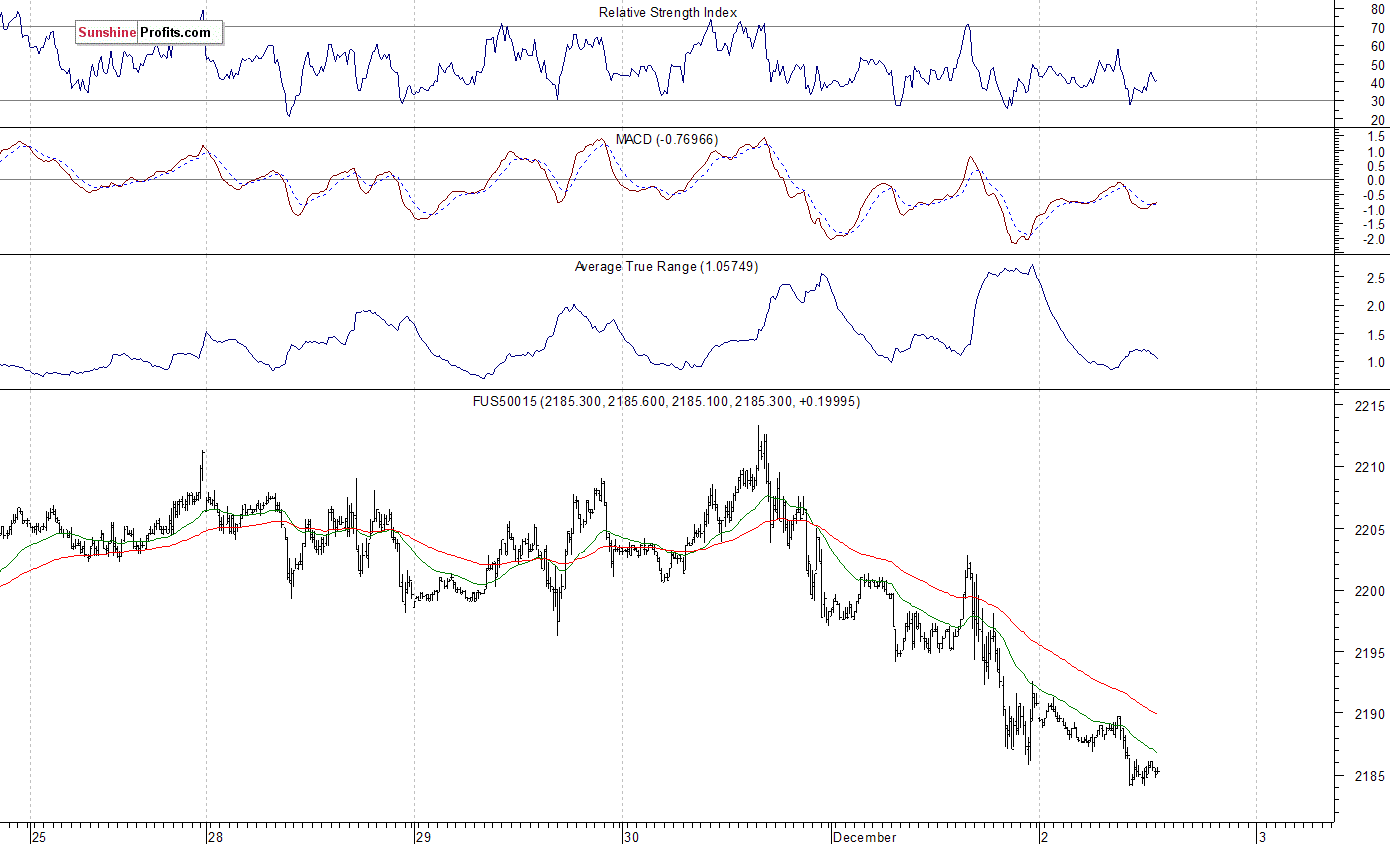Click the MACD axis value -2.0

(x=1373, y=239)
